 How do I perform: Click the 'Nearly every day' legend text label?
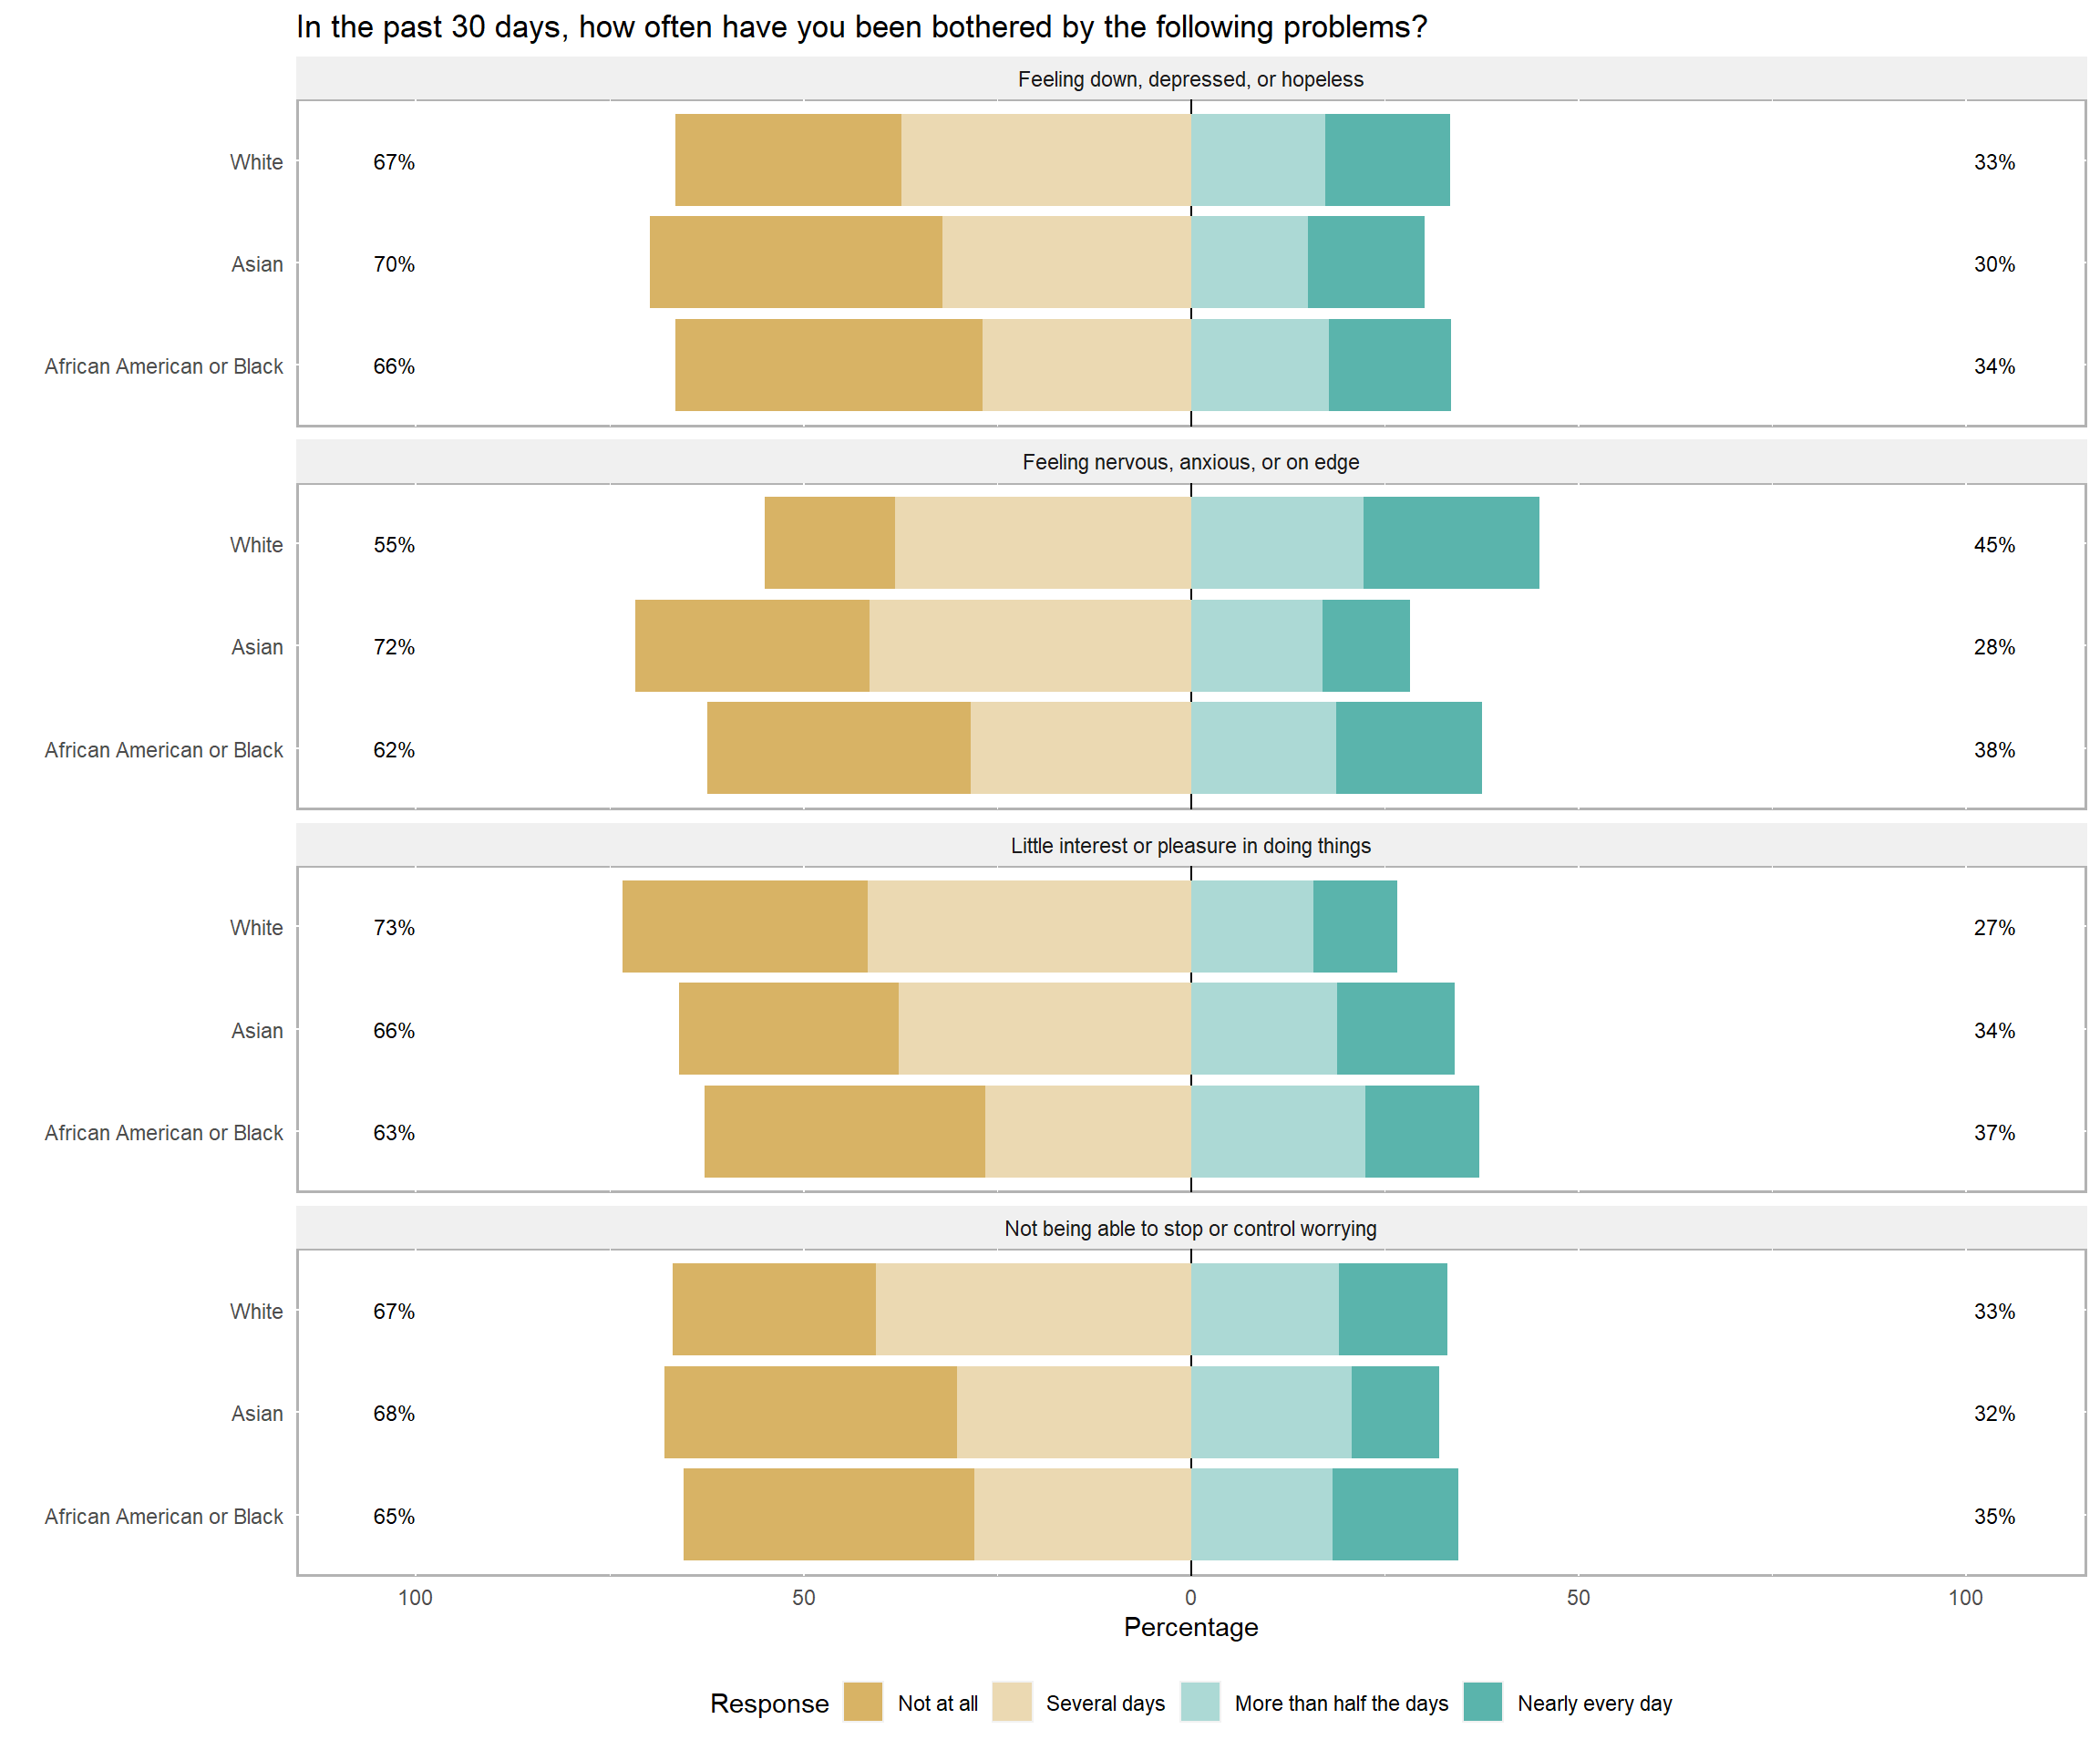tap(1594, 1703)
